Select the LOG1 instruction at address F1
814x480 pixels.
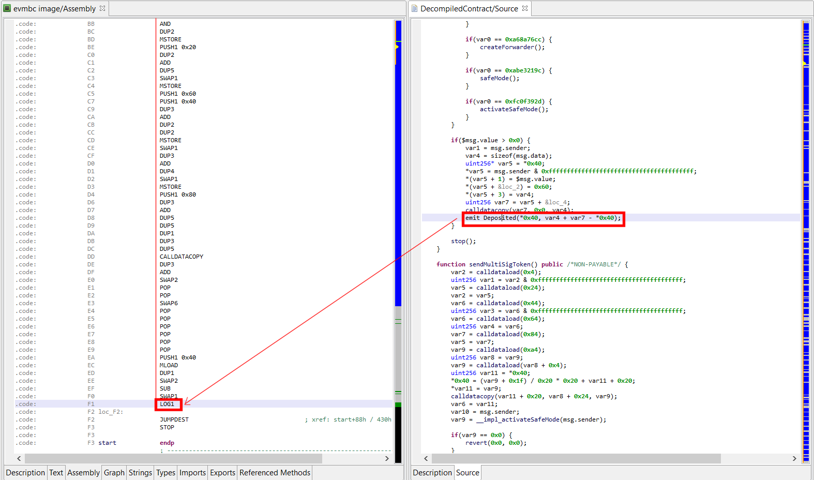click(168, 404)
